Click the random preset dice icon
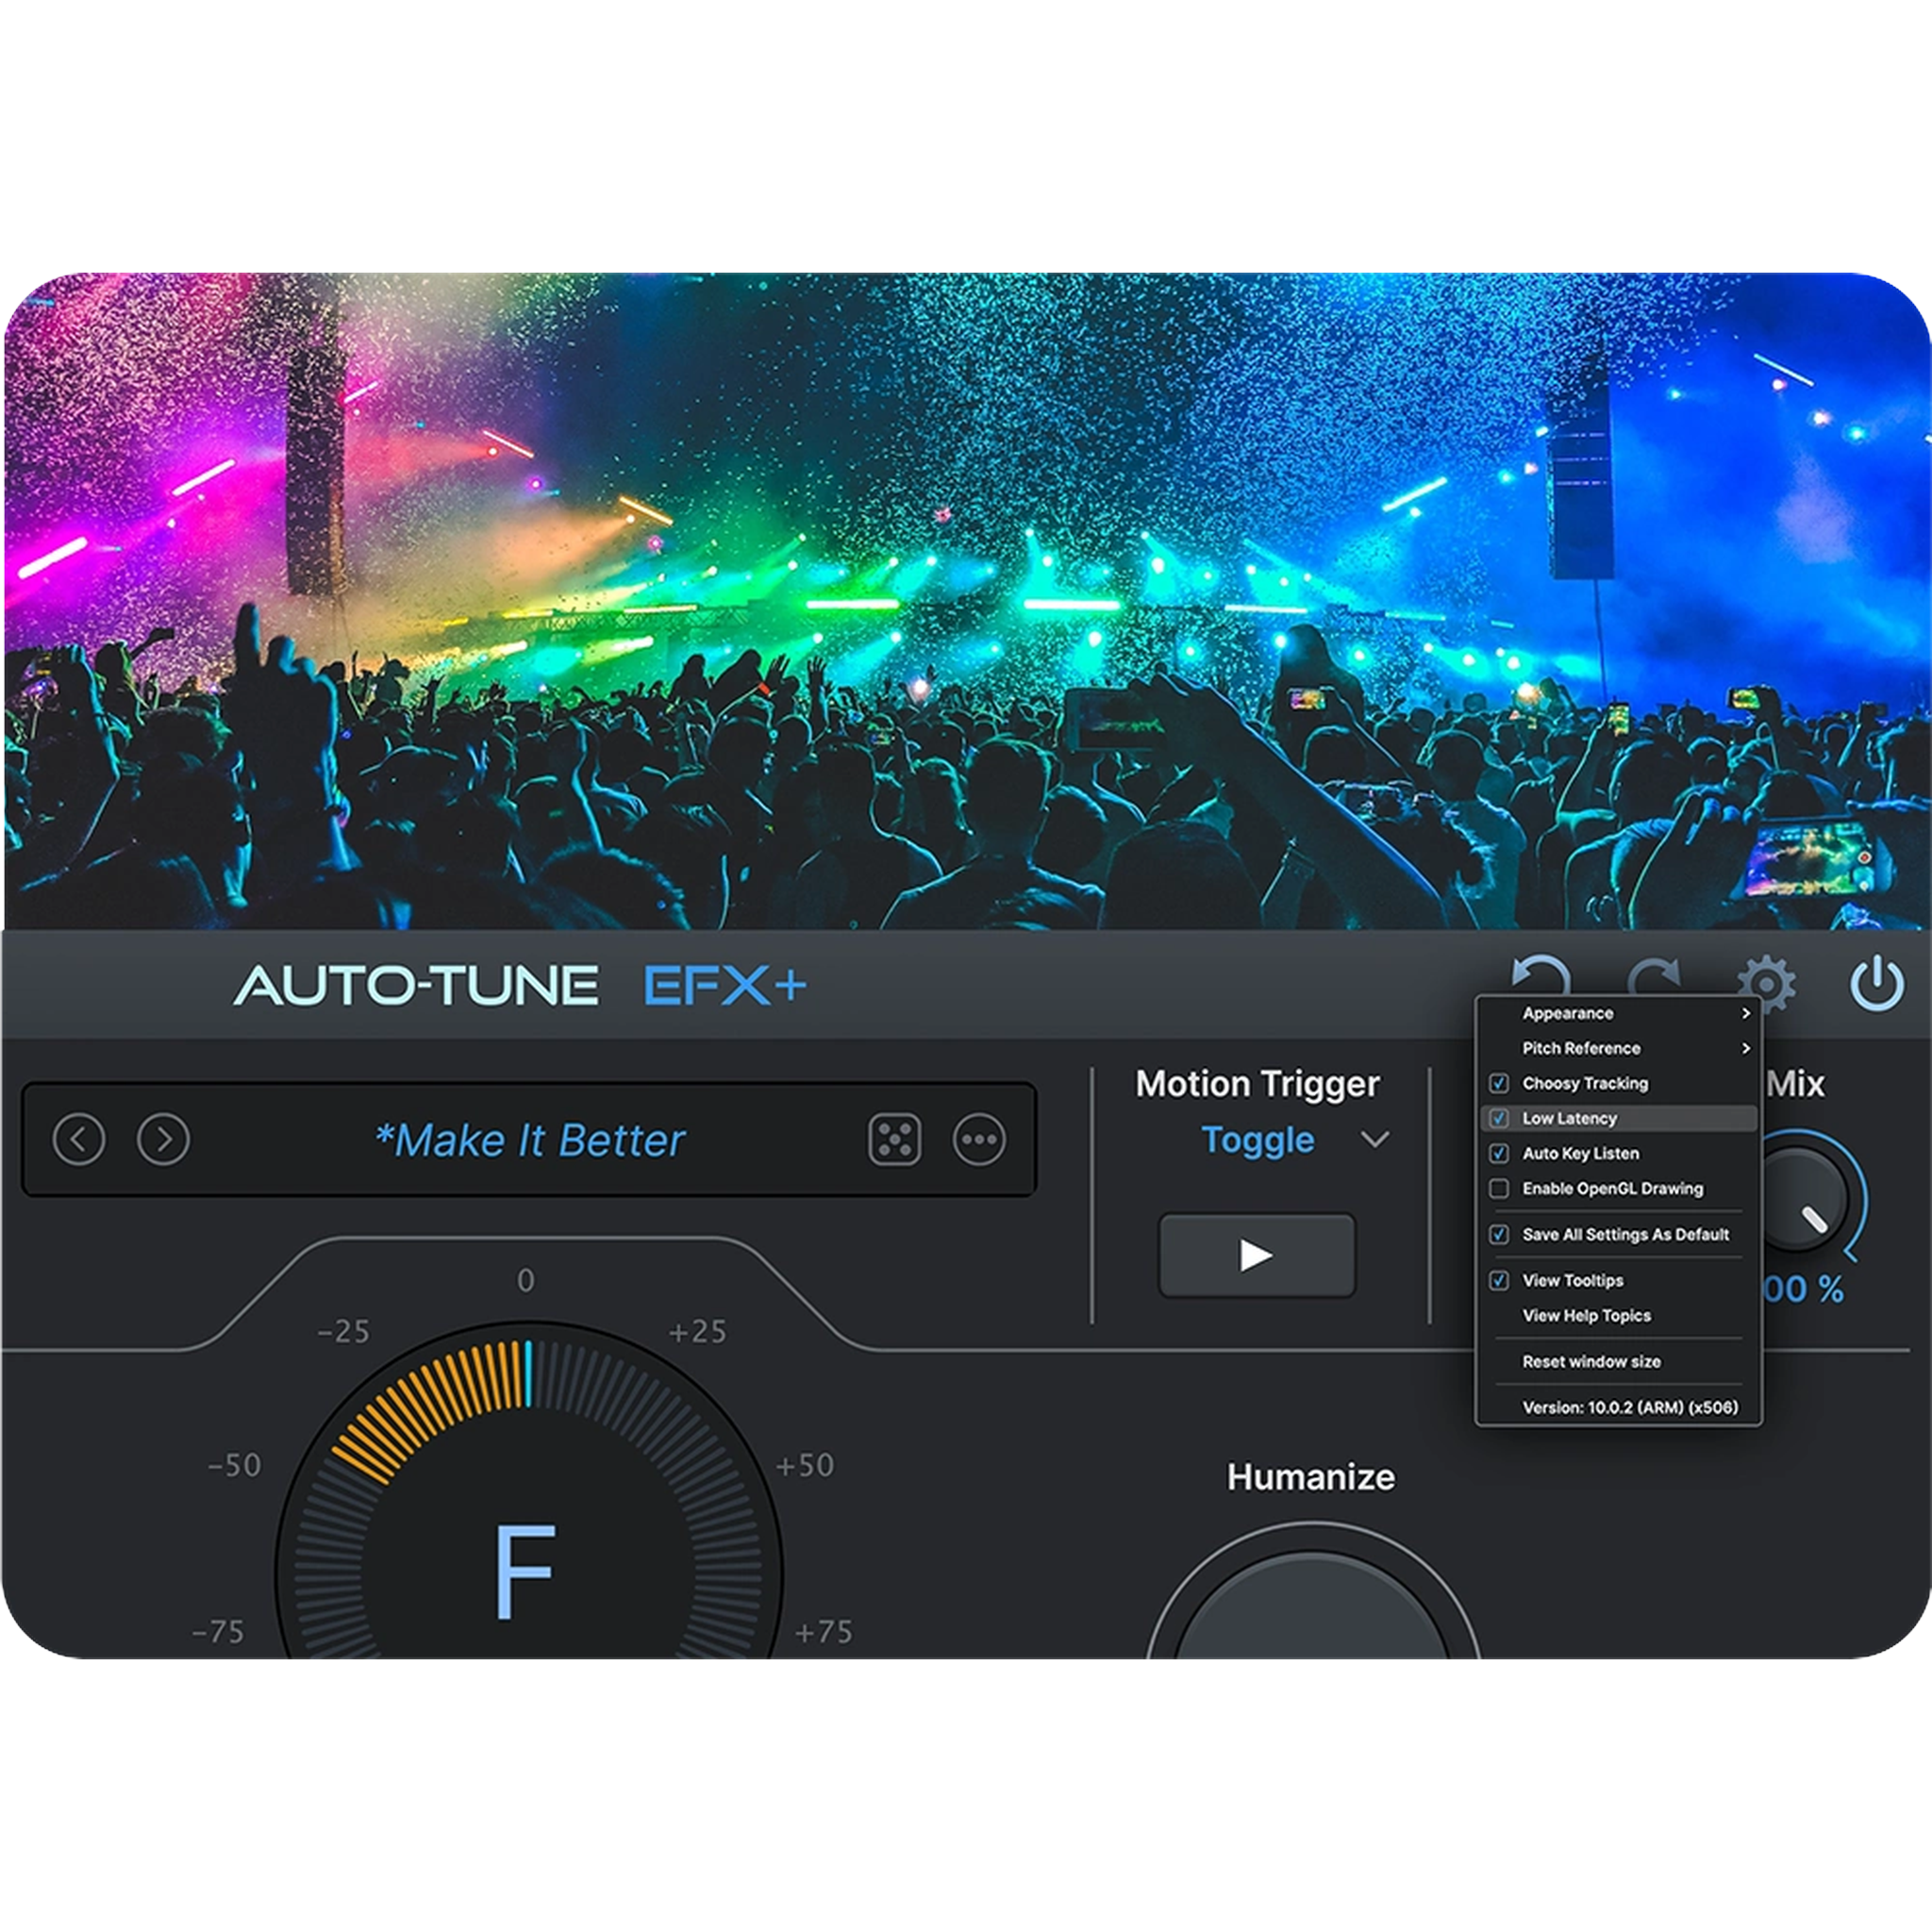 click(894, 1139)
